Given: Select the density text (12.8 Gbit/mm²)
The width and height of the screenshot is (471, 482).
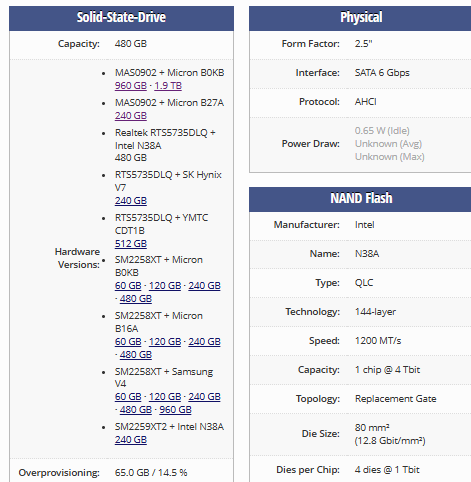Looking at the screenshot, I should [x=390, y=441].
